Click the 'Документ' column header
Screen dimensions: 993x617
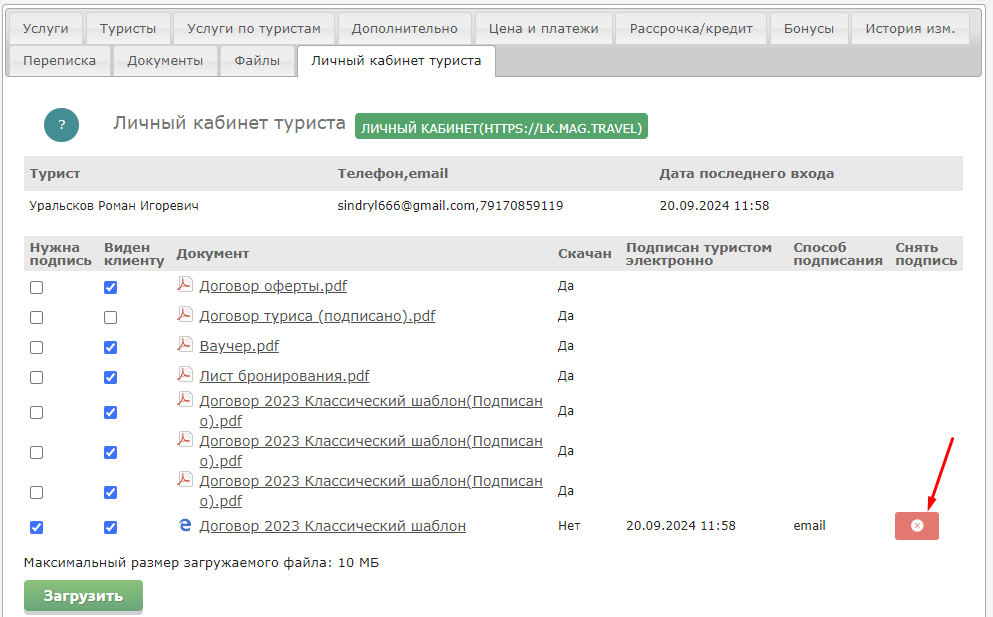point(213,254)
